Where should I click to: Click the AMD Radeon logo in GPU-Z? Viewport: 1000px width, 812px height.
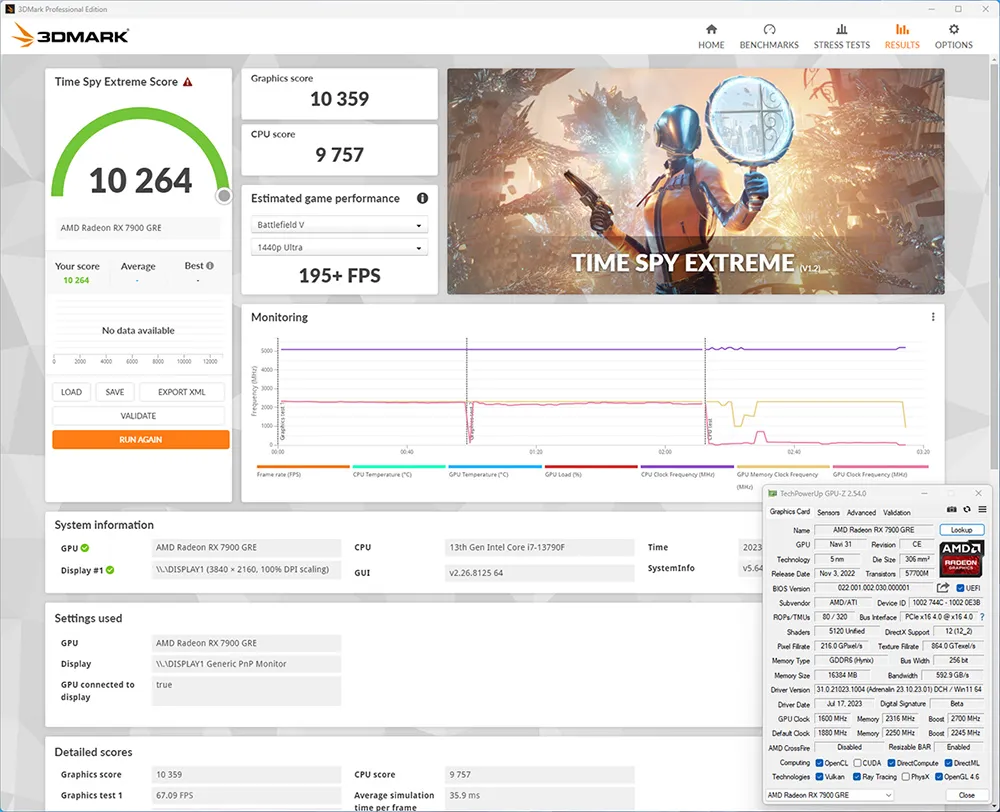point(961,558)
